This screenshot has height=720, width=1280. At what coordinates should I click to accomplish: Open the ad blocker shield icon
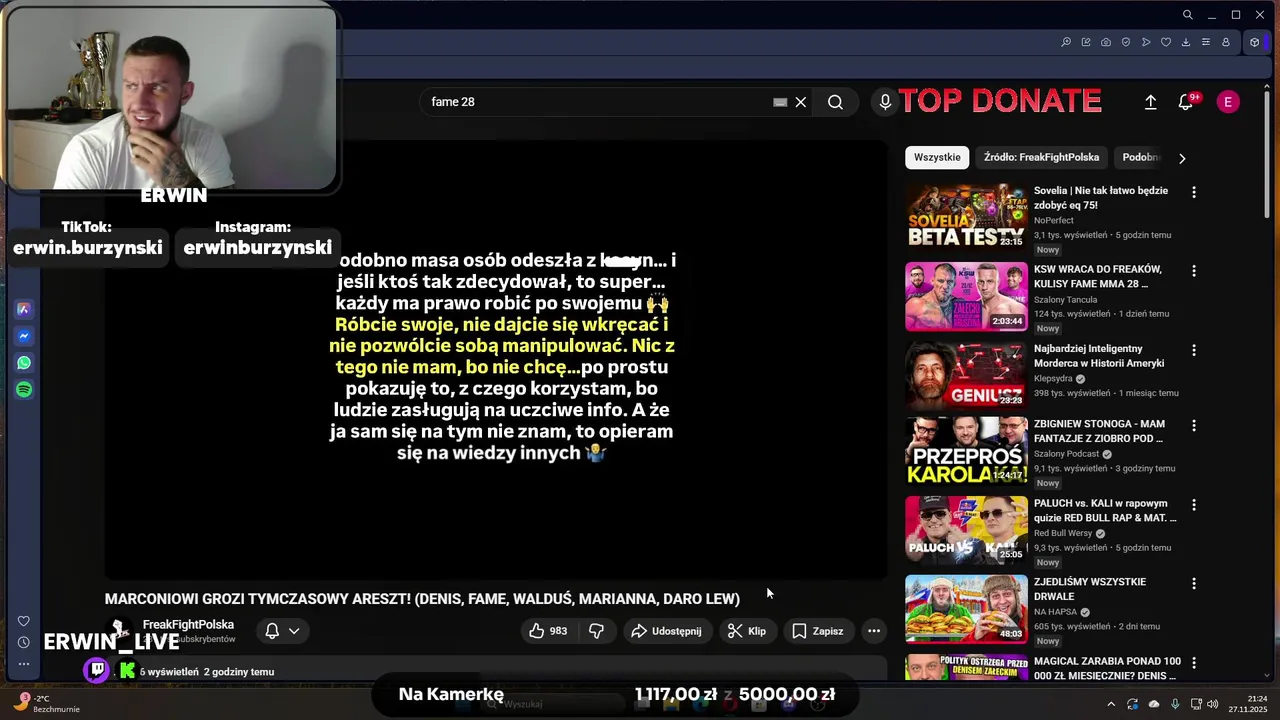(x=1126, y=42)
